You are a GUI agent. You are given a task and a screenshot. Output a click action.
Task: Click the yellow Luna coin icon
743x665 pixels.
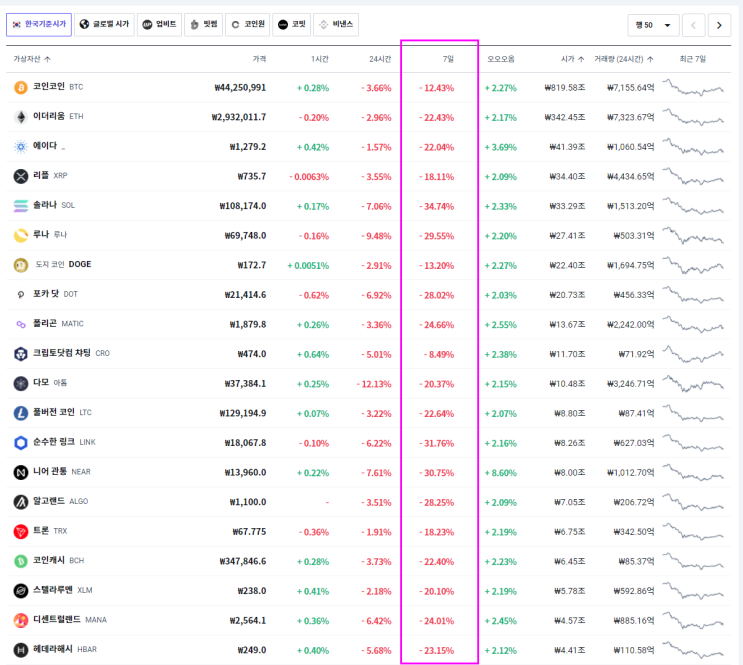tap(20, 236)
